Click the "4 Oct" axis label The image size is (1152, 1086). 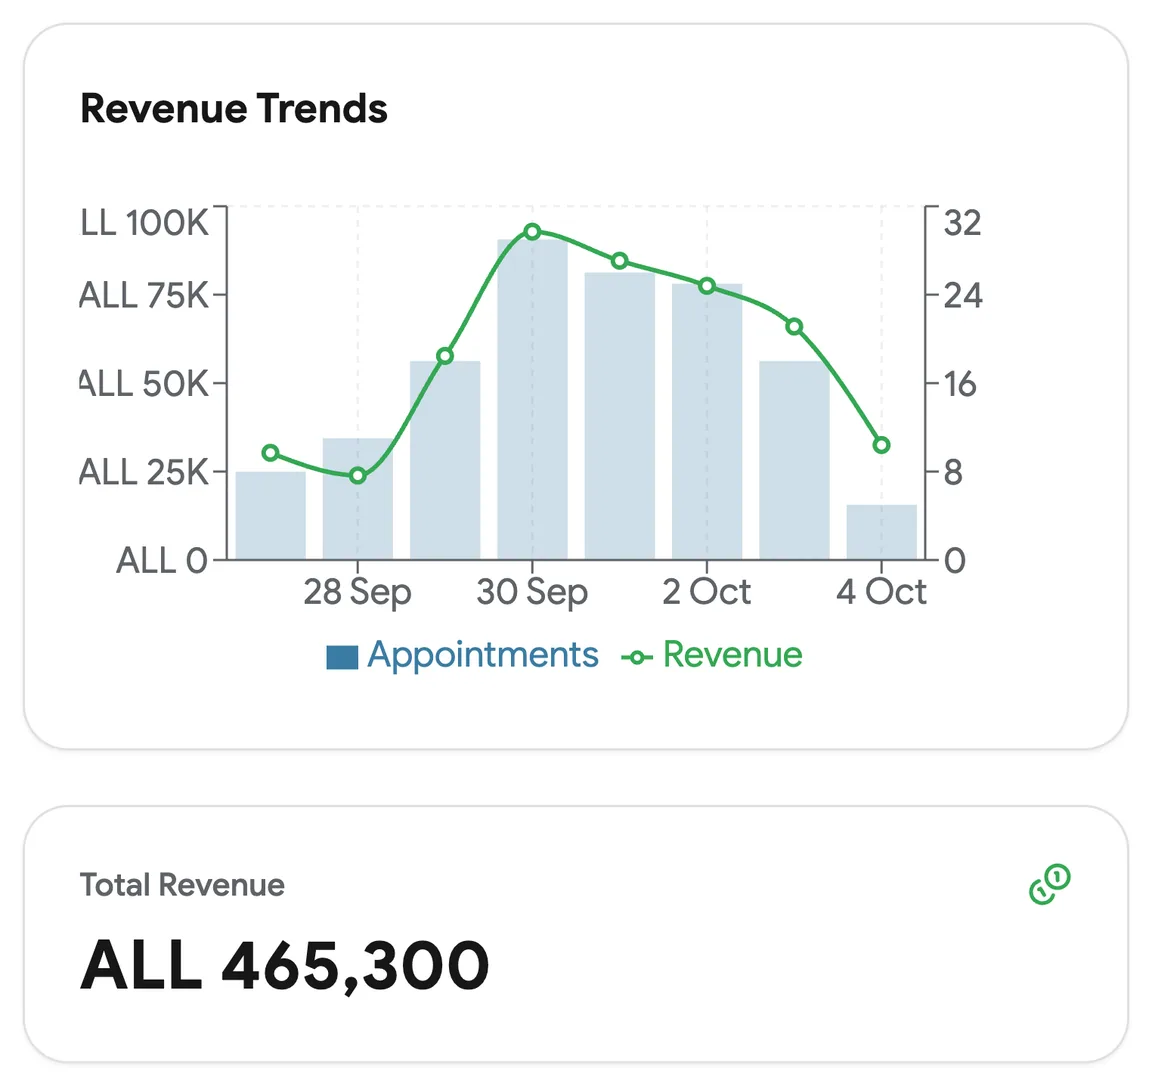pyautogui.click(x=882, y=591)
